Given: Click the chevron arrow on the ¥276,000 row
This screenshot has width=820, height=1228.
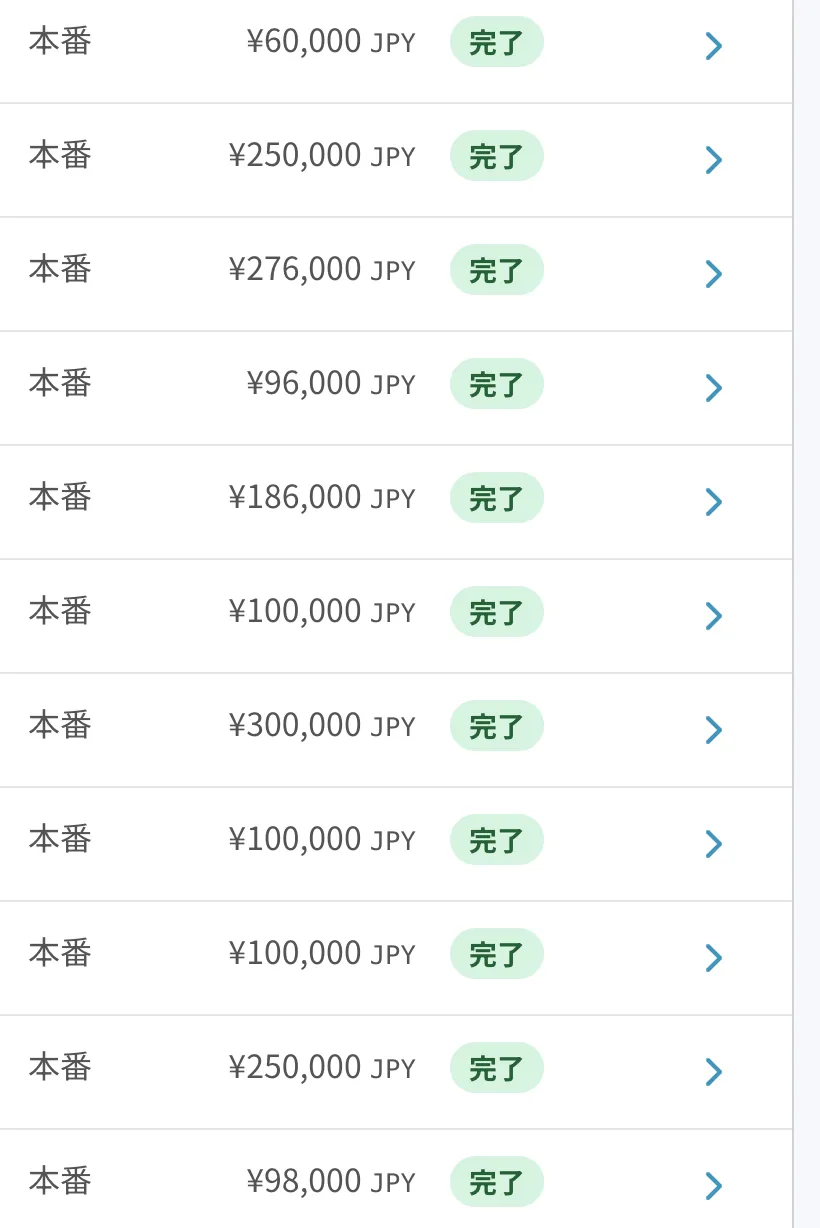Looking at the screenshot, I should point(713,273).
